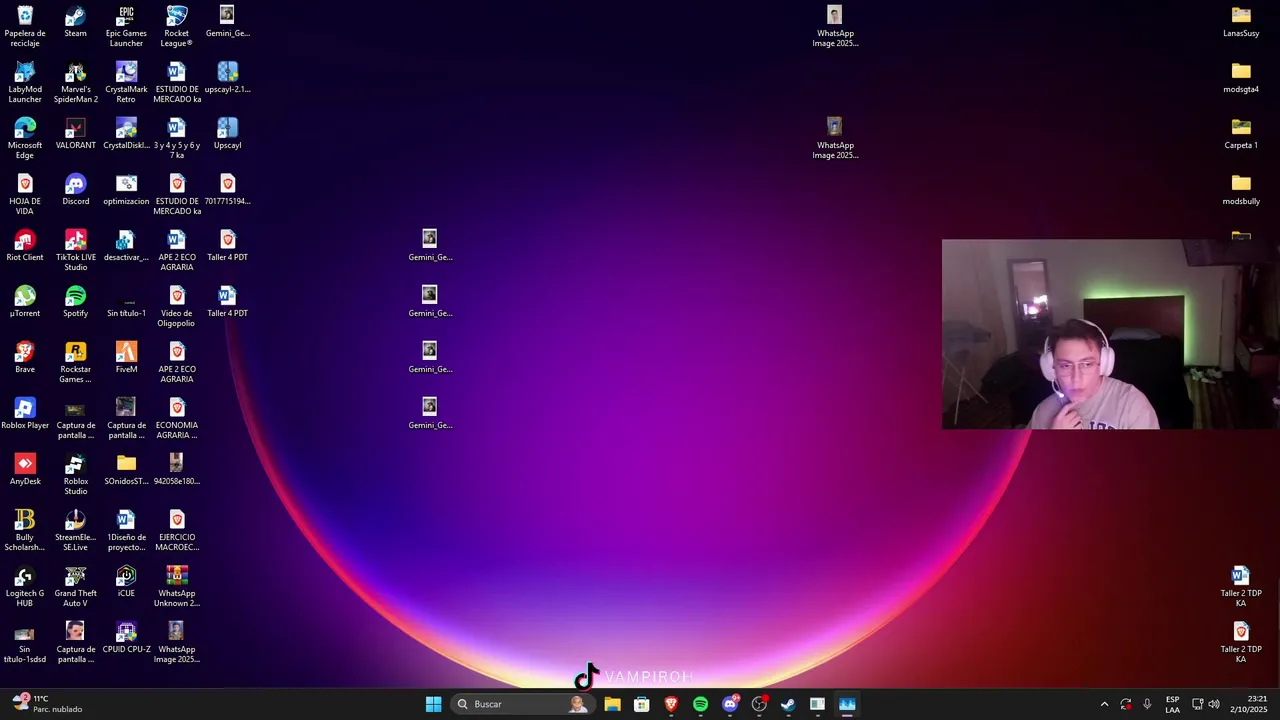The image size is (1280, 720).
Task: Select the Steam desktop shortcut
Action: [x=75, y=22]
